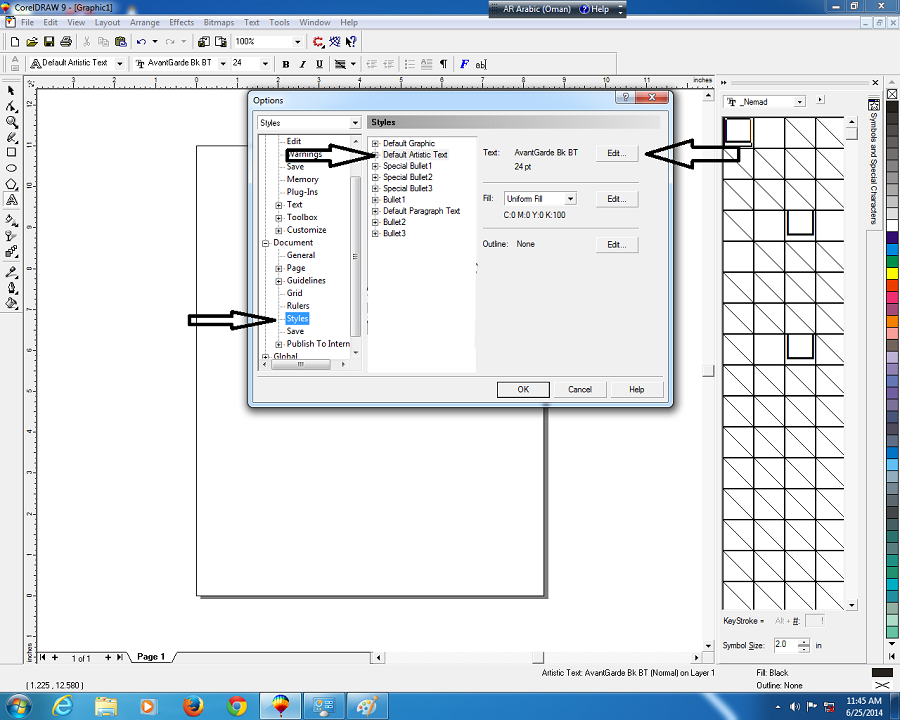
Task: Open the Bitmaps menu
Action: pos(219,22)
